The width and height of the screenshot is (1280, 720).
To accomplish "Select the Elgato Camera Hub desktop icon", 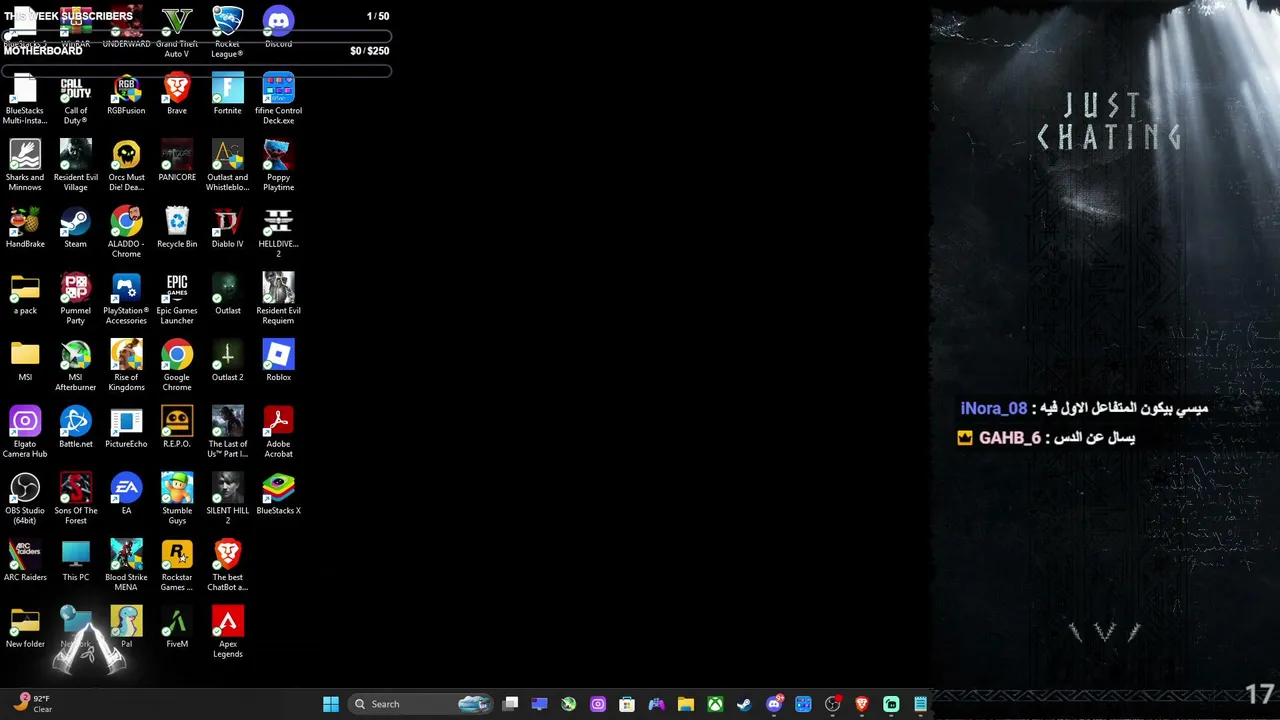I will (25, 432).
